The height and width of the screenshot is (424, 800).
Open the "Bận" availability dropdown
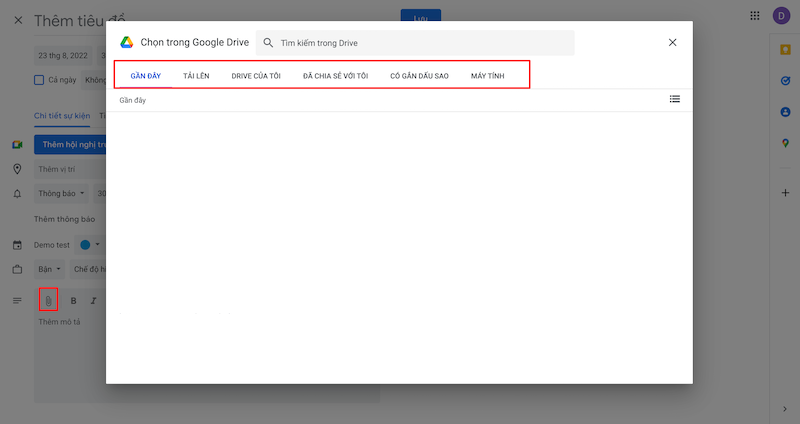50,269
